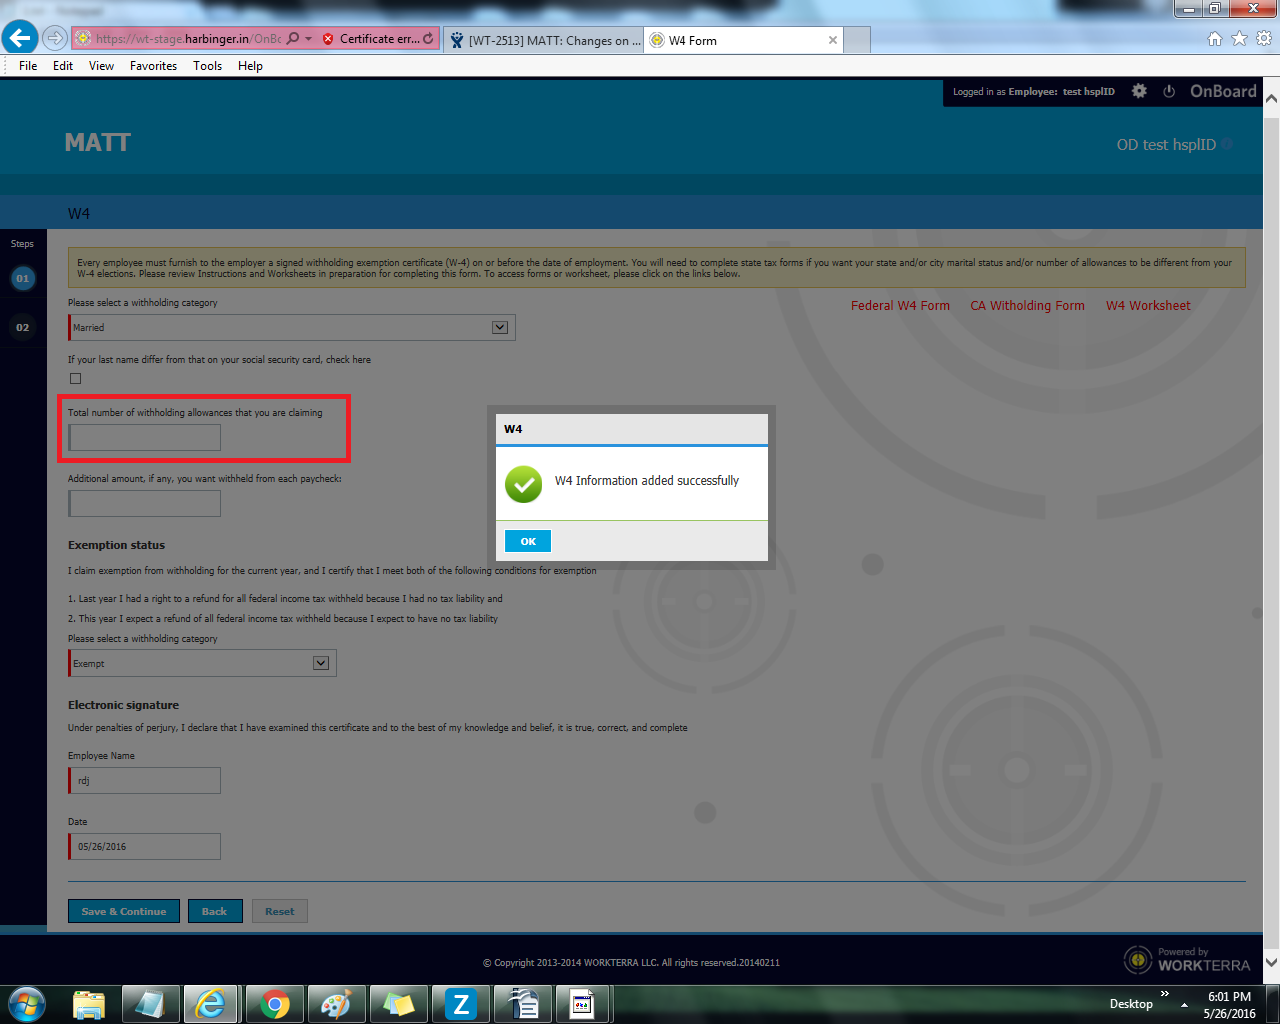The height and width of the screenshot is (1024, 1280).
Task: Click OK in the W4 dialog
Action: coord(528,541)
